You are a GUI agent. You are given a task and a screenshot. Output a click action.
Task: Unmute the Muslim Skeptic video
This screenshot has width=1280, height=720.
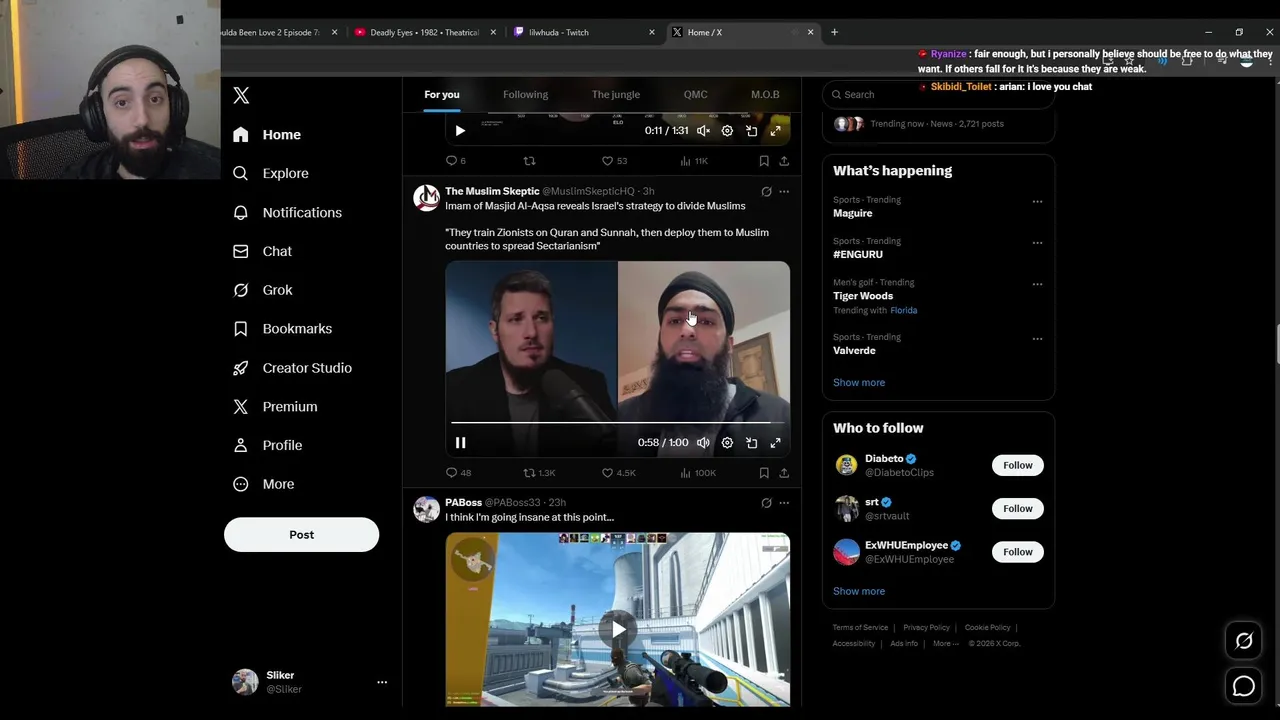703,442
